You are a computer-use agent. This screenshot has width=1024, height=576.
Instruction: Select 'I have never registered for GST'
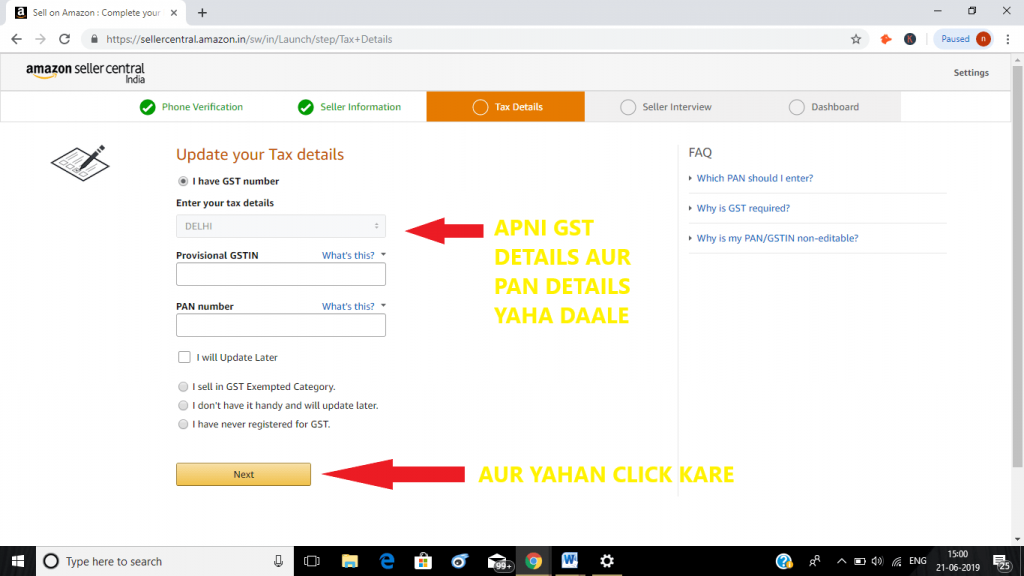pos(183,424)
